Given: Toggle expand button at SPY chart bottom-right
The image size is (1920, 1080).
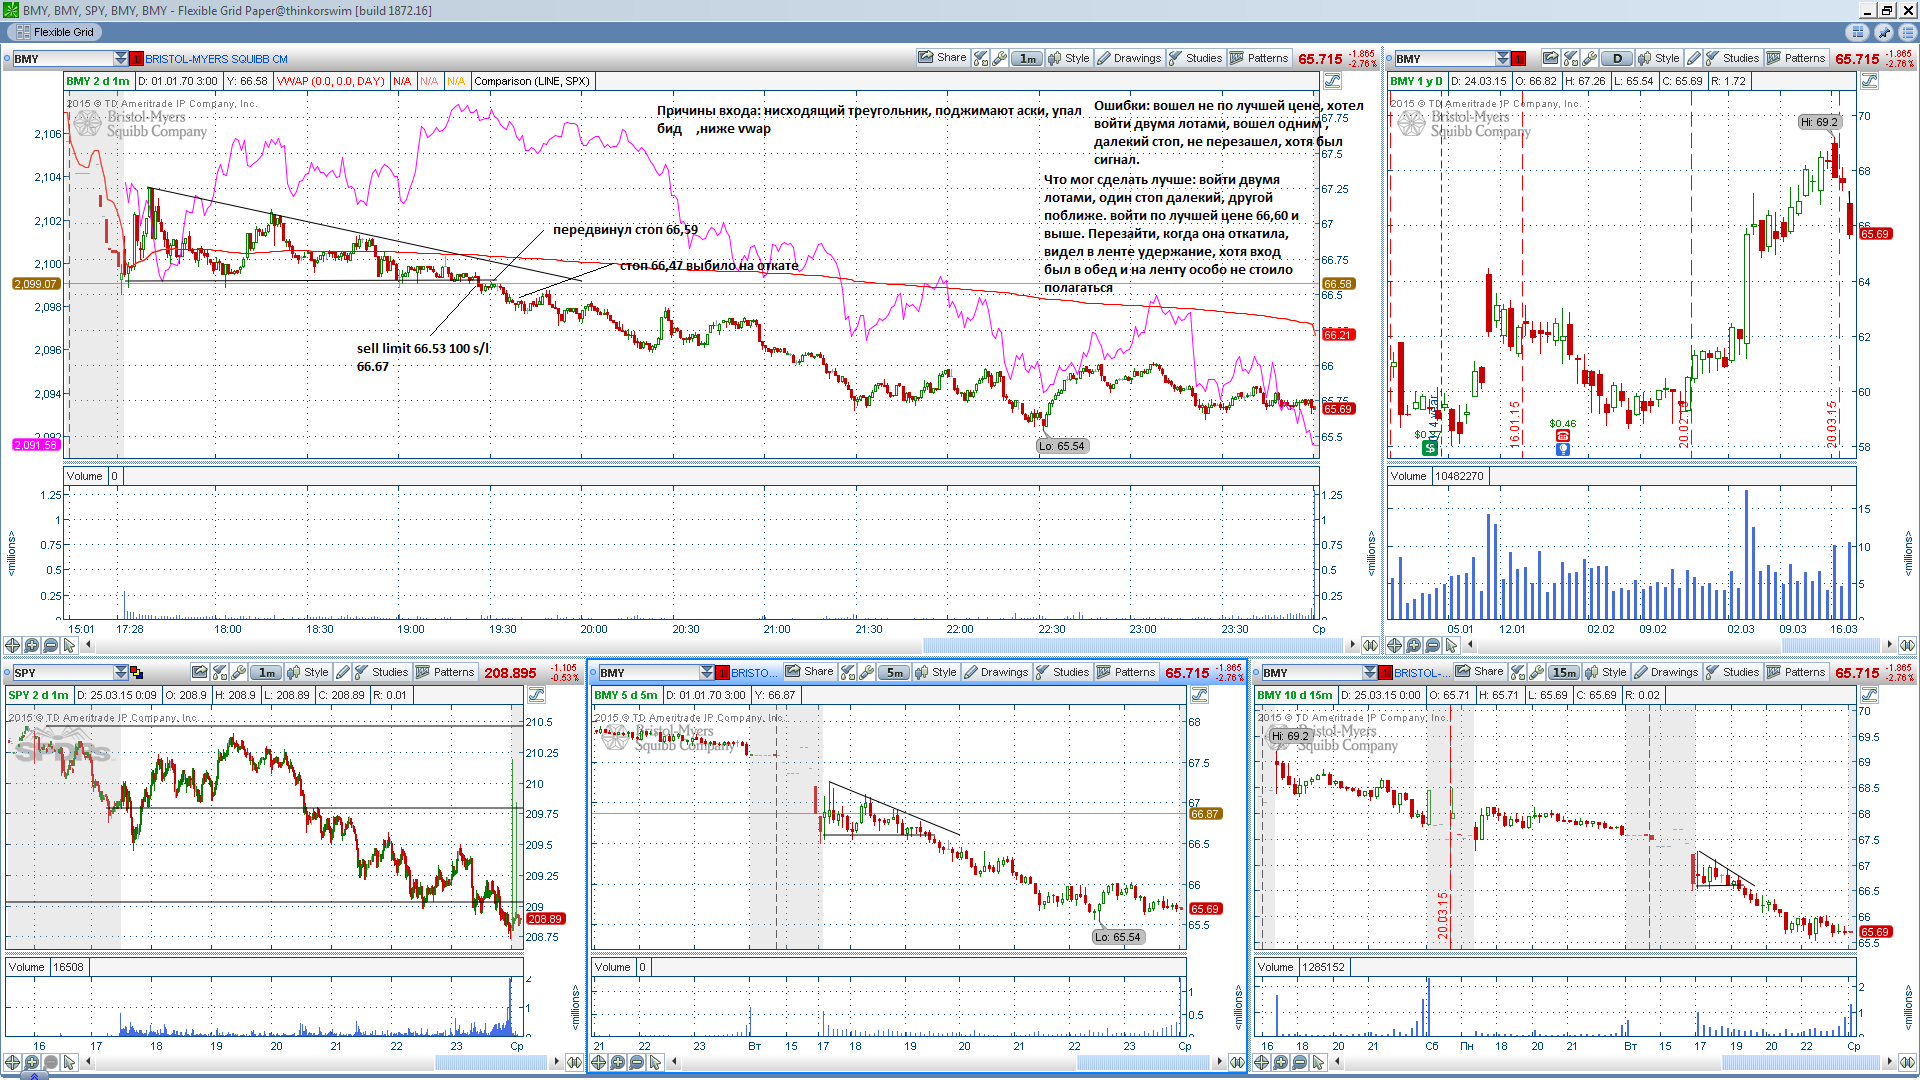Looking at the screenshot, I should 574,1062.
